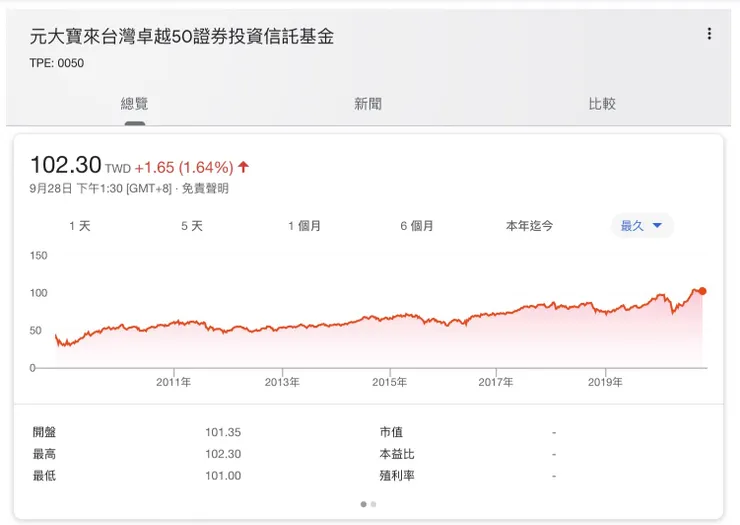
Task: Switch to the 總覽 tab
Action: 135,104
